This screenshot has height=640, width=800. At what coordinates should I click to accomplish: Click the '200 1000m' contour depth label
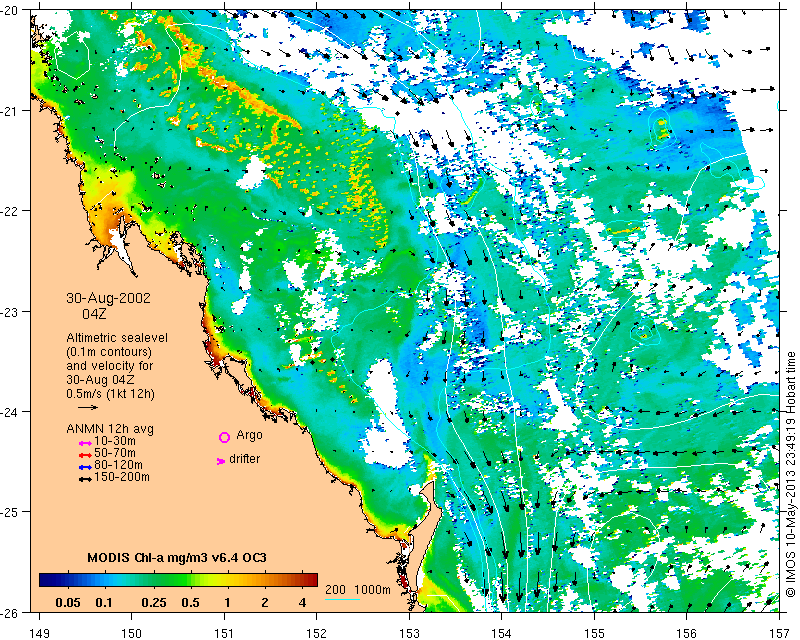coord(358,589)
